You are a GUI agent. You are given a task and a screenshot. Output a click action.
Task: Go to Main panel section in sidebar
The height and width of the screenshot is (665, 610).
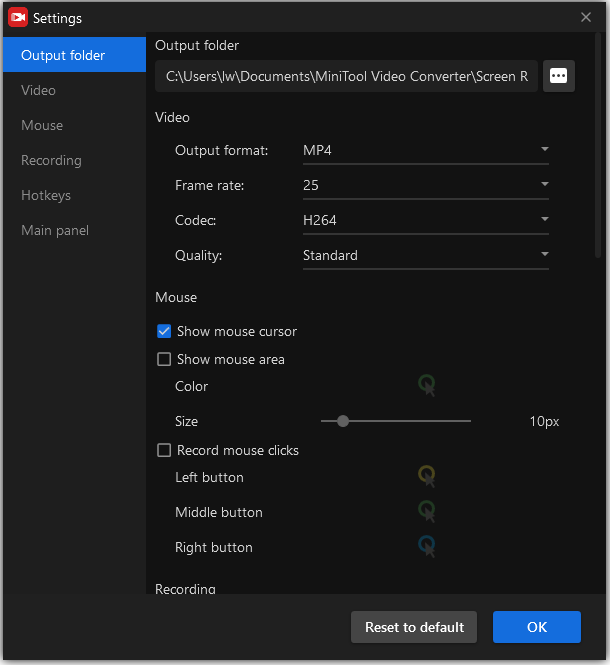point(75,230)
